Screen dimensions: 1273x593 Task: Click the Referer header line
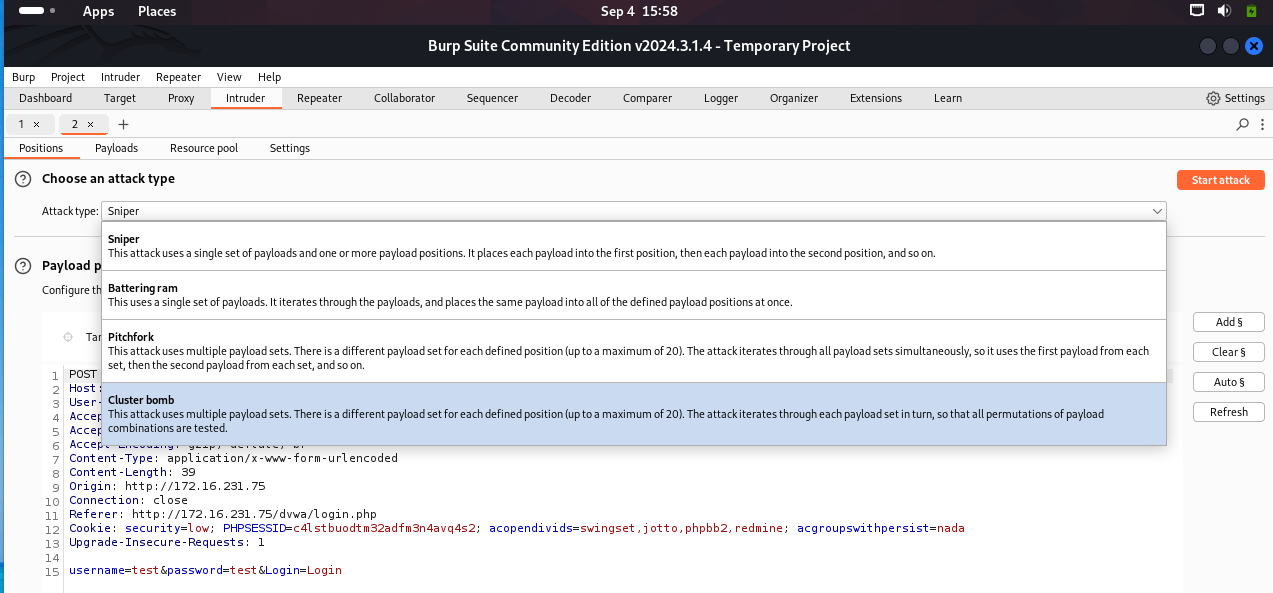(222, 514)
